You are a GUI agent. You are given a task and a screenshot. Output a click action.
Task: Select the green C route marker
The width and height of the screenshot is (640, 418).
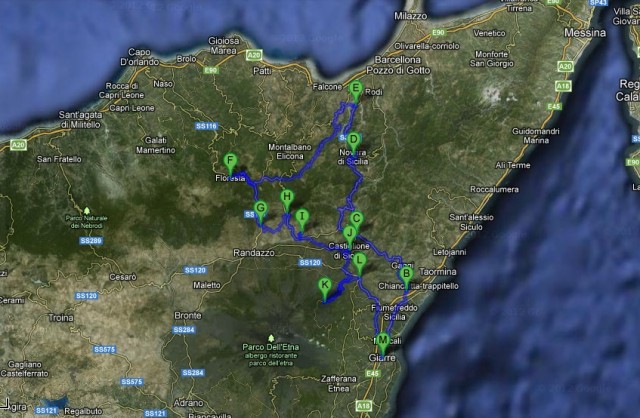pyautogui.click(x=355, y=219)
